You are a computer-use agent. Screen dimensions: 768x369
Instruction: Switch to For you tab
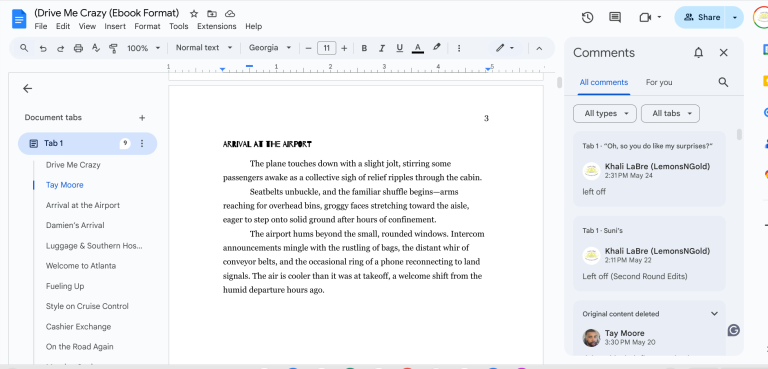tap(659, 82)
